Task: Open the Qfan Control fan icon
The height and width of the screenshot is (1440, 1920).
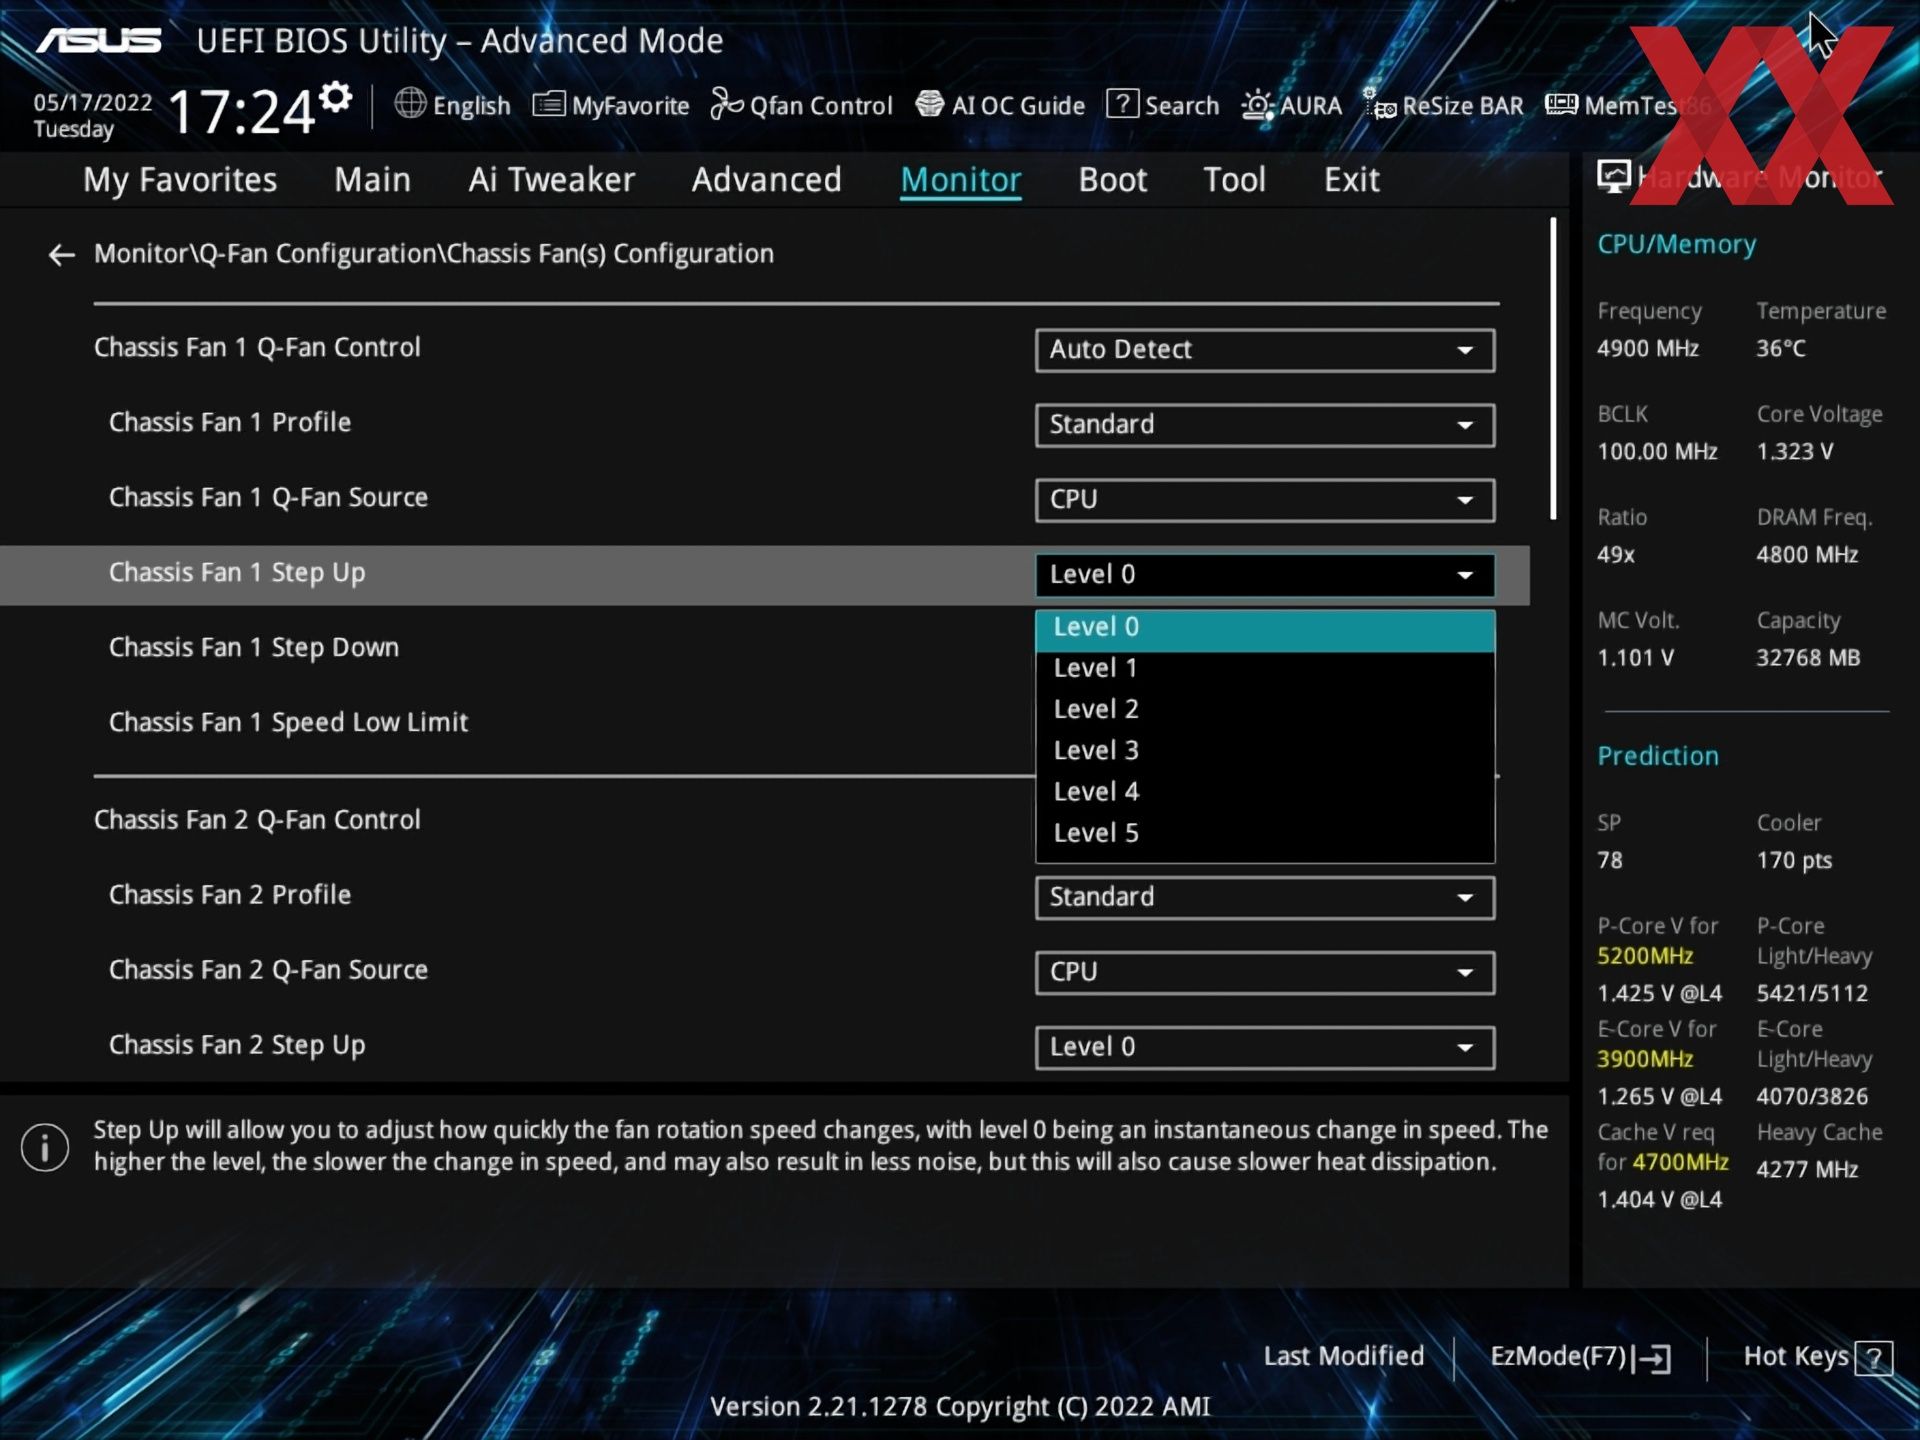Action: [727, 103]
